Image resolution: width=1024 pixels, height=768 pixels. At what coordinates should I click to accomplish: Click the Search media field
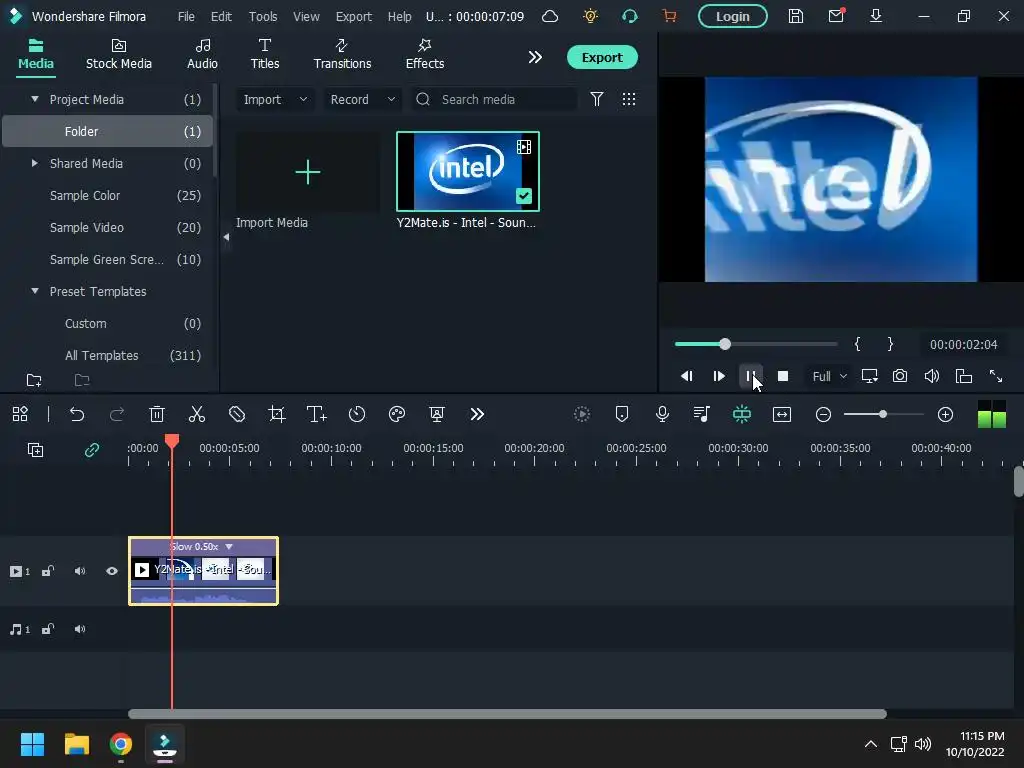pyautogui.click(x=494, y=99)
